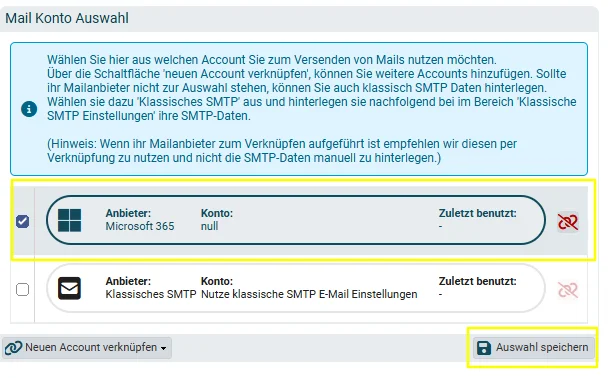Viewport: 608px width, 378px height.
Task: Click the info text starting 'Wählen Sie hier aus'
Action: coord(311,88)
